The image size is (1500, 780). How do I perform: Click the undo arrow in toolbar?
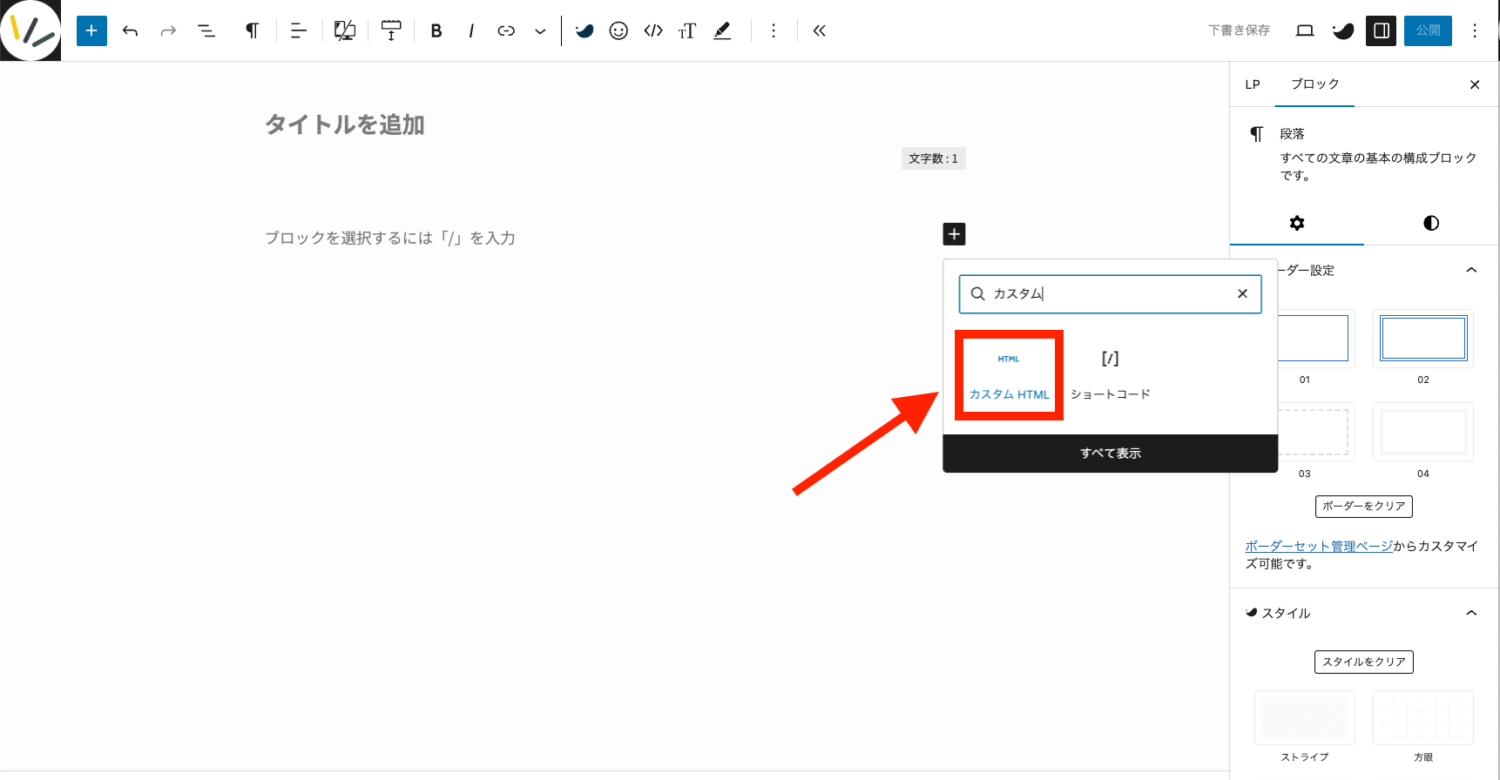(x=130, y=30)
